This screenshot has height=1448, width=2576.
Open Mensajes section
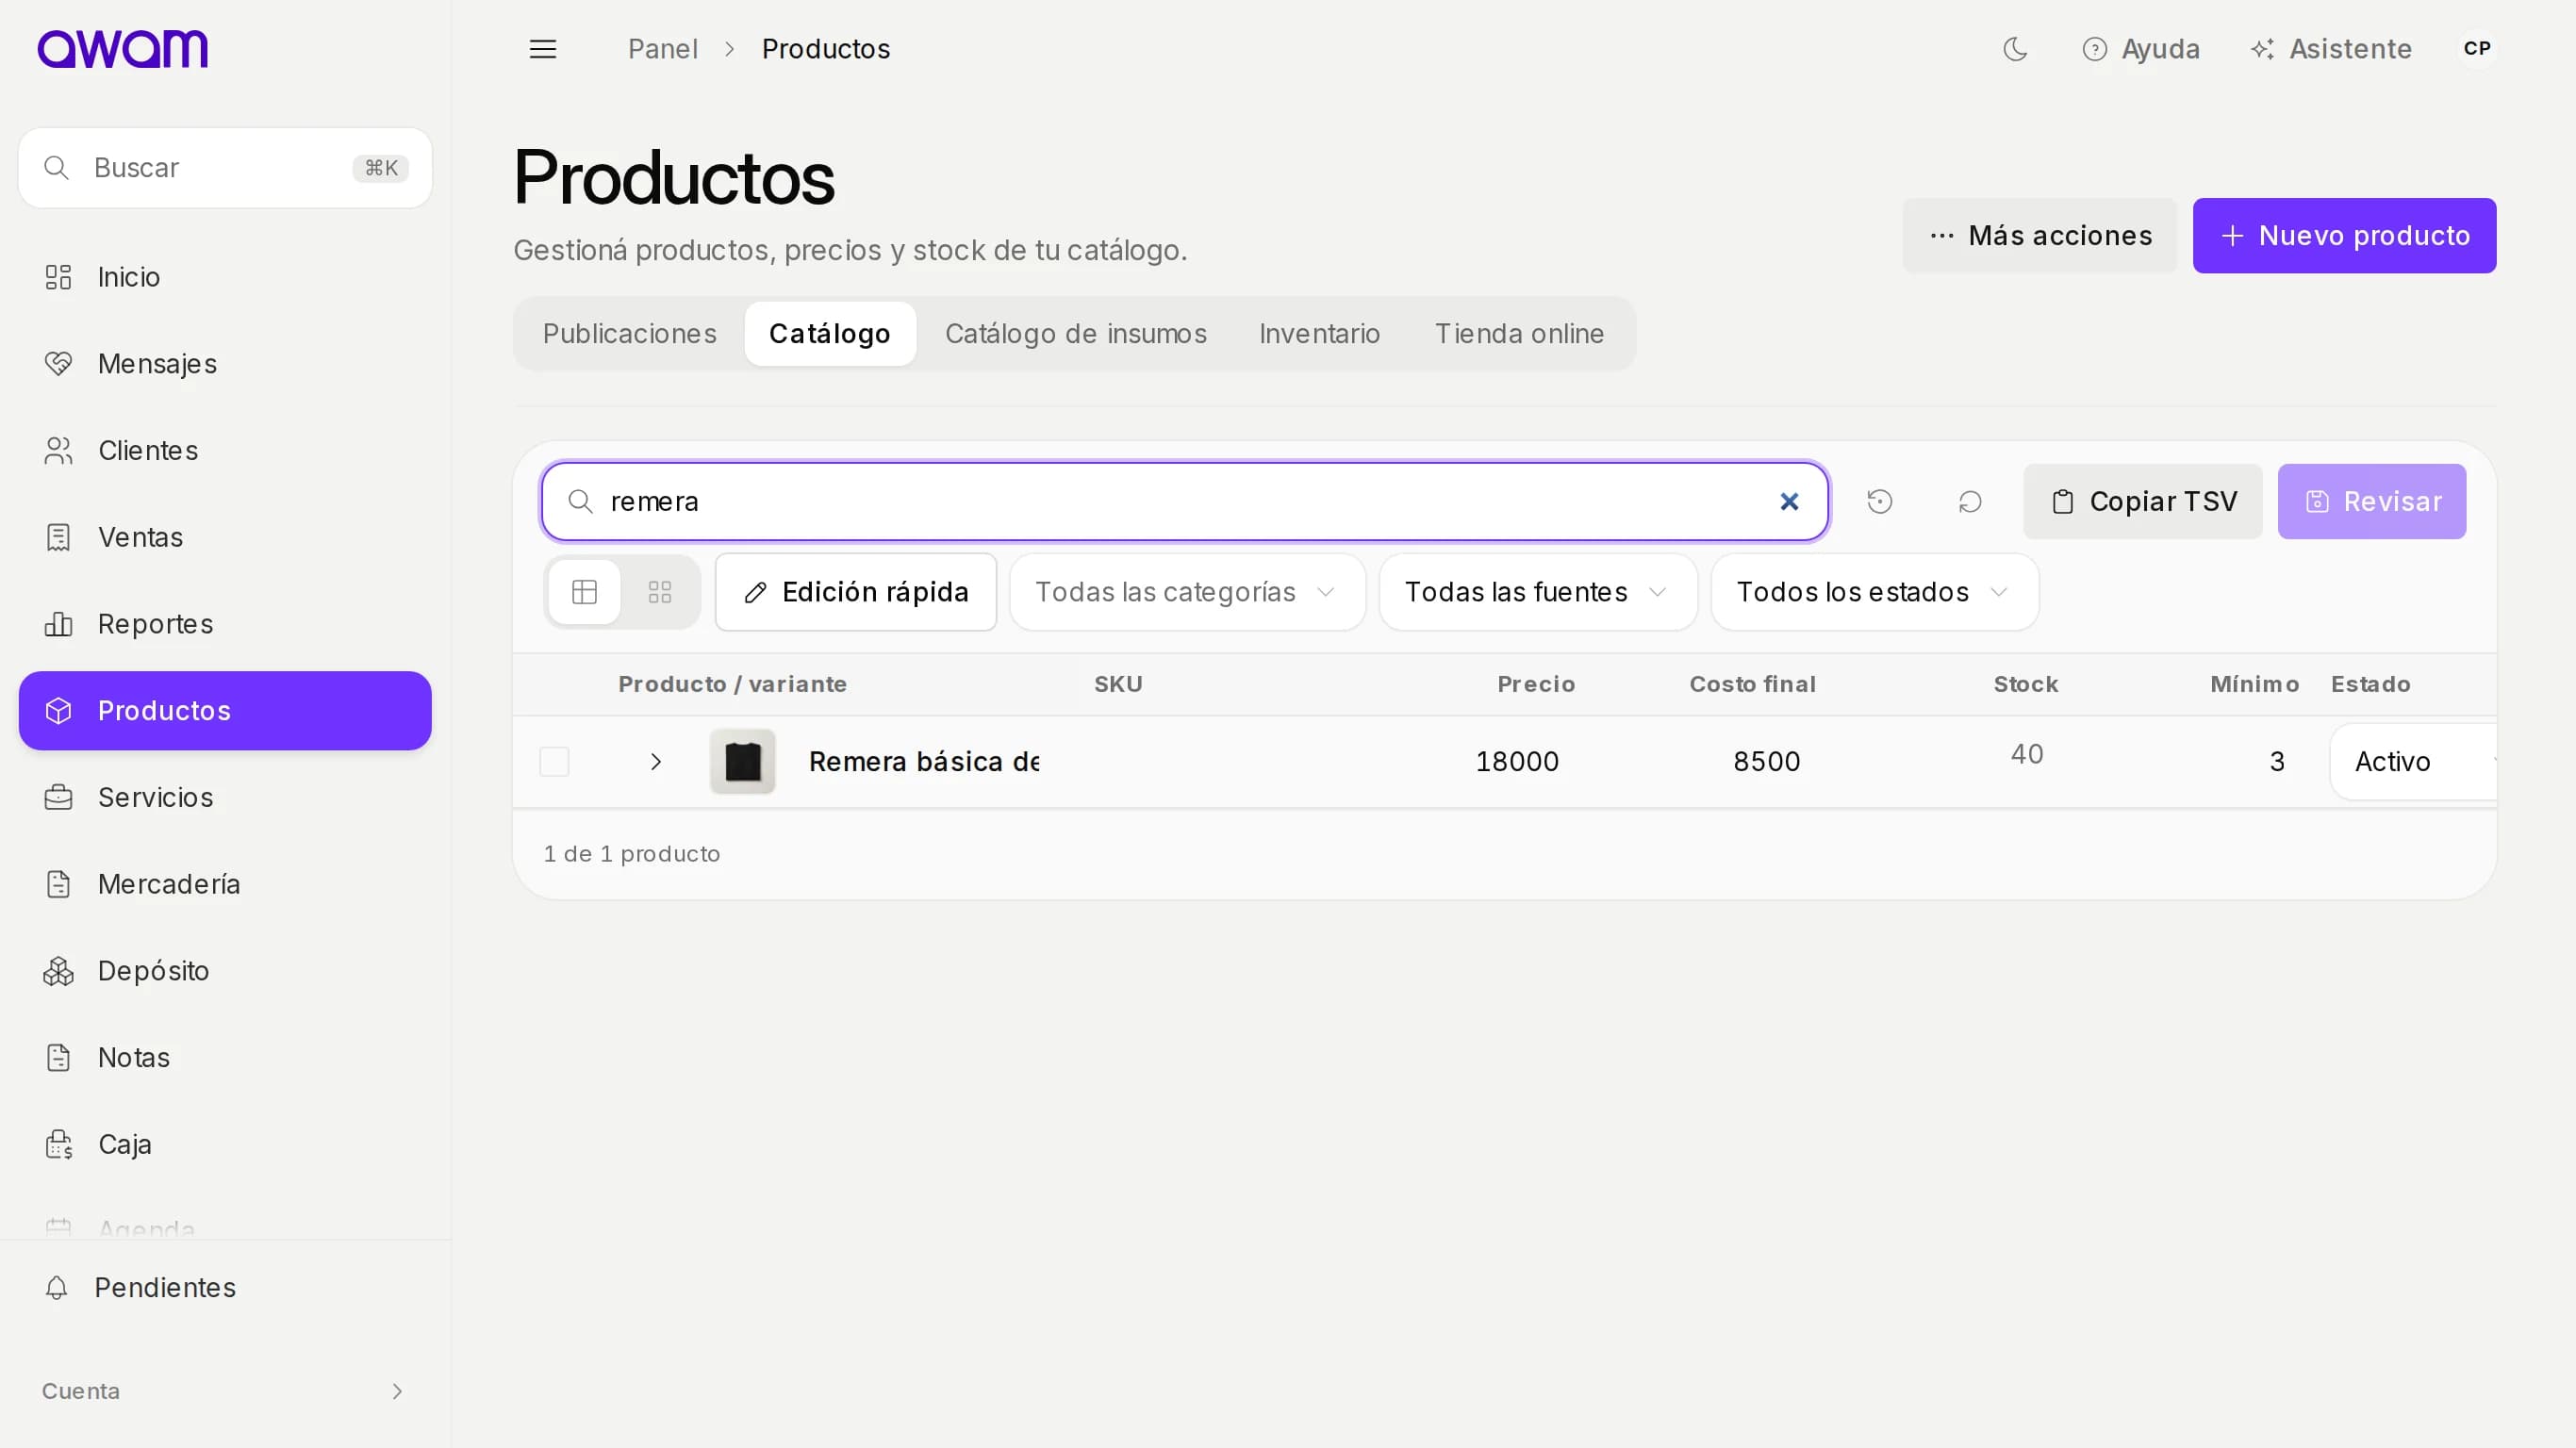(225, 364)
